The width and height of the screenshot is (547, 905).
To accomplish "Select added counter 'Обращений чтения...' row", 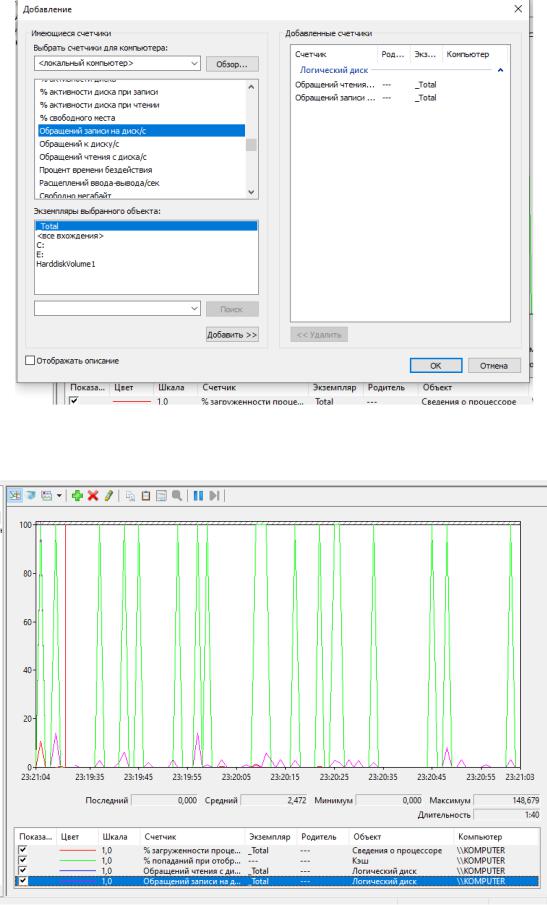I will pos(399,84).
